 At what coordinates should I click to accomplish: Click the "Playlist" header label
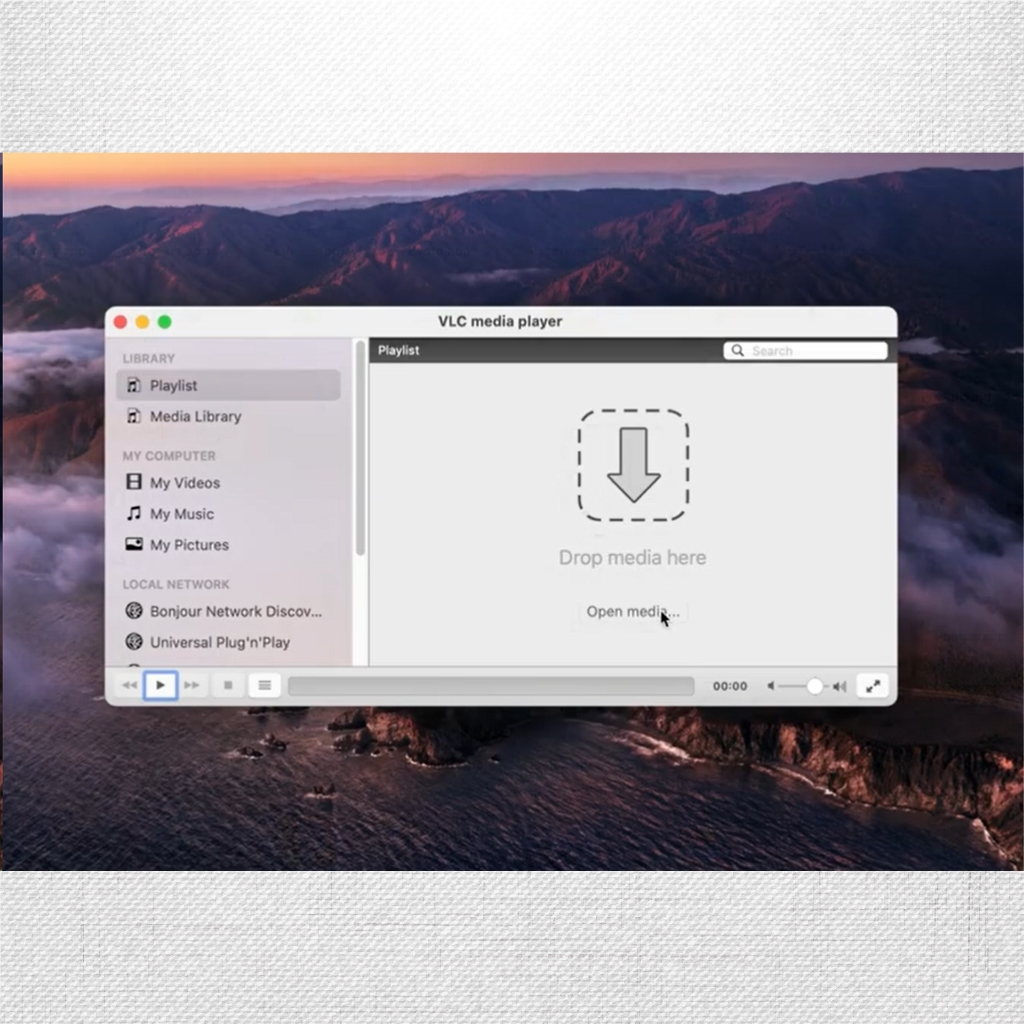click(x=398, y=351)
